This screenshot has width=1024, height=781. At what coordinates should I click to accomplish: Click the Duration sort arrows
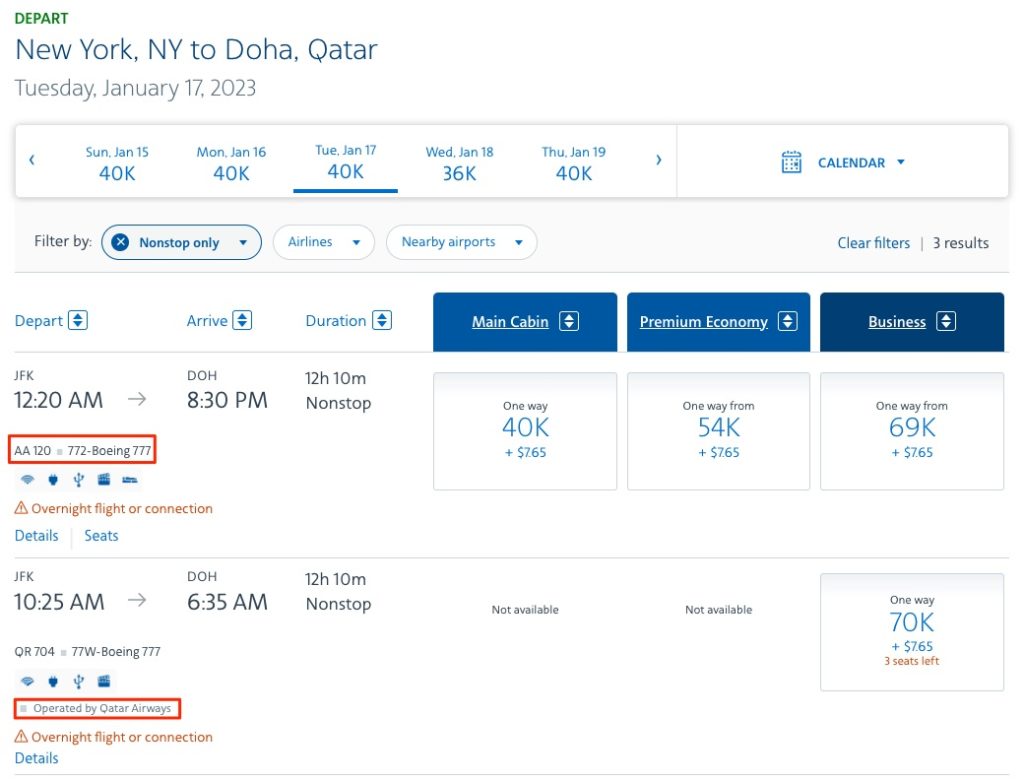[381, 320]
